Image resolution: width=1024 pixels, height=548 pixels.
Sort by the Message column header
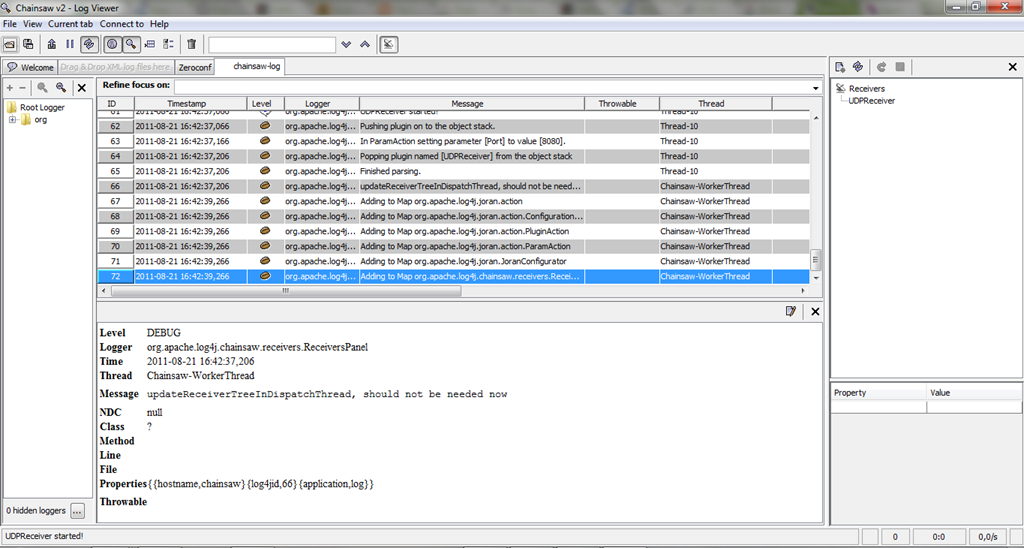472,103
